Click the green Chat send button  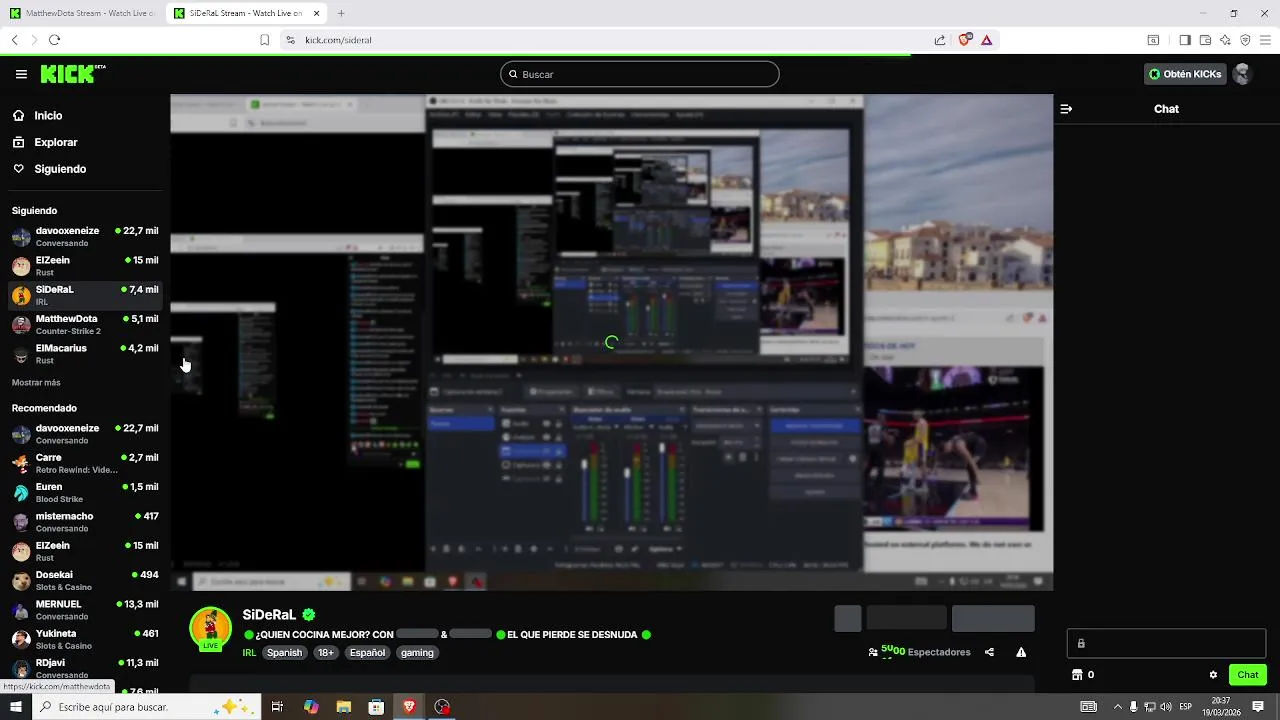point(1247,675)
